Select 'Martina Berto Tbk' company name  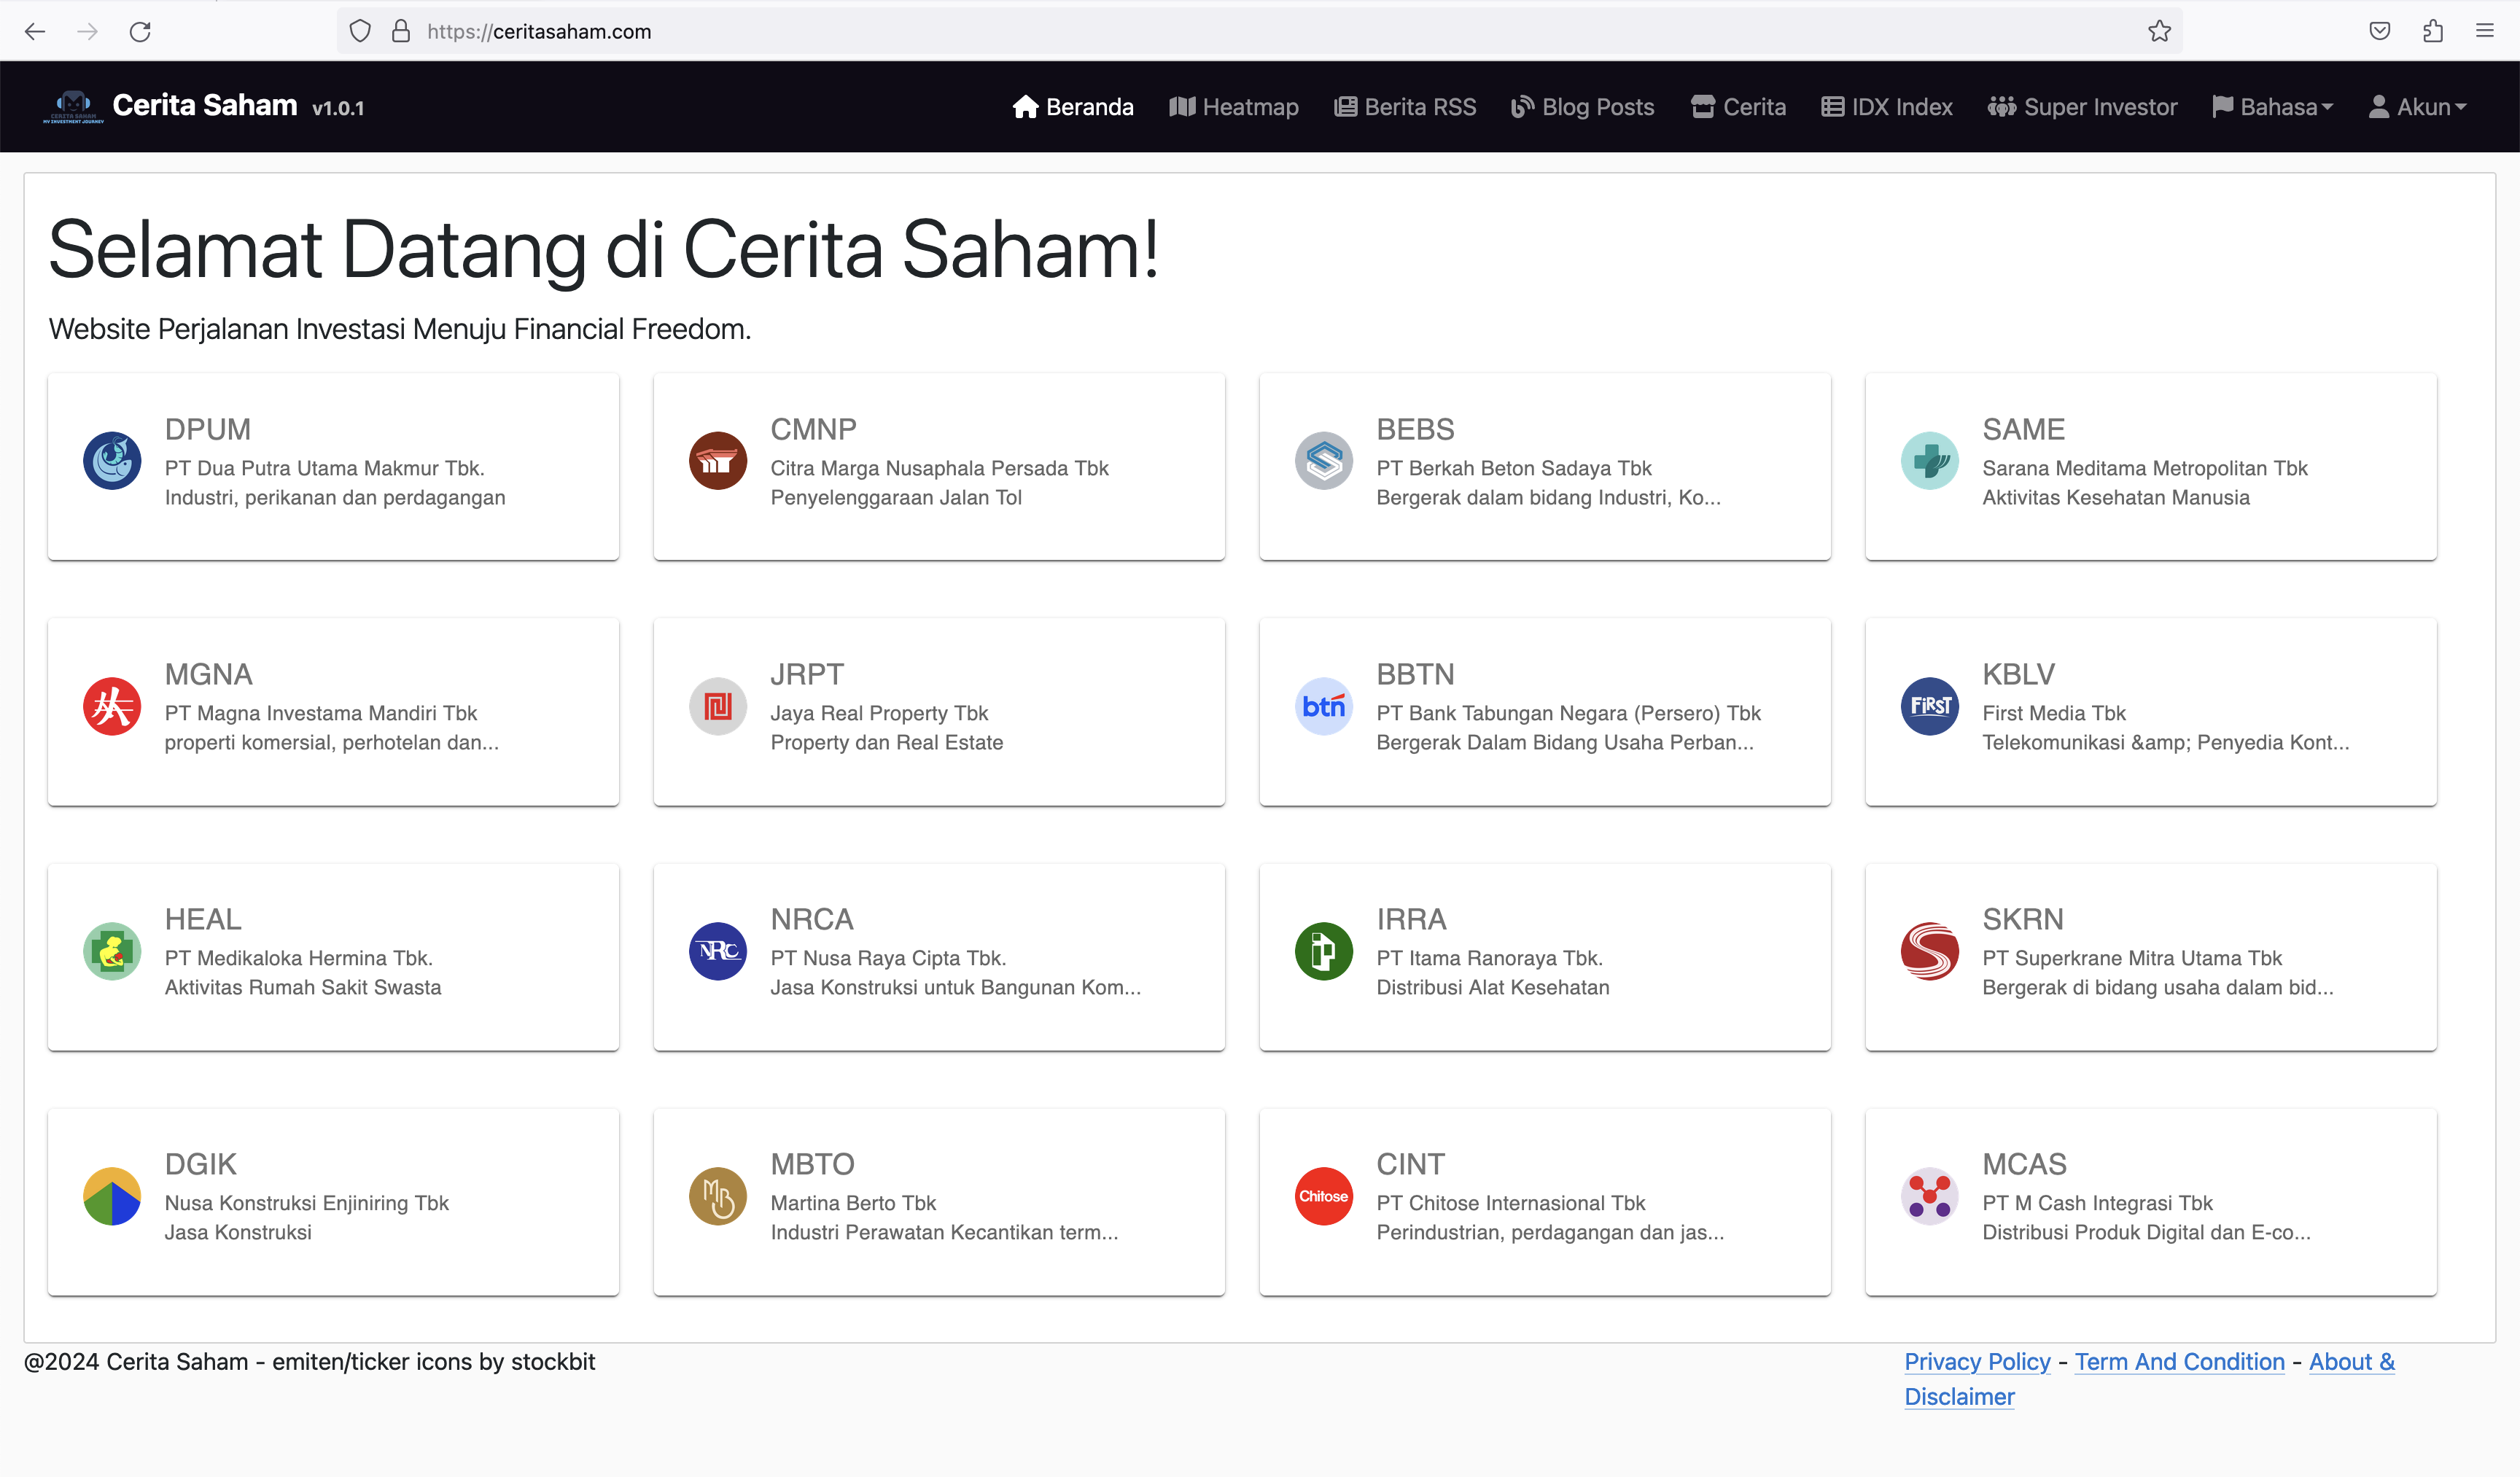(853, 1203)
